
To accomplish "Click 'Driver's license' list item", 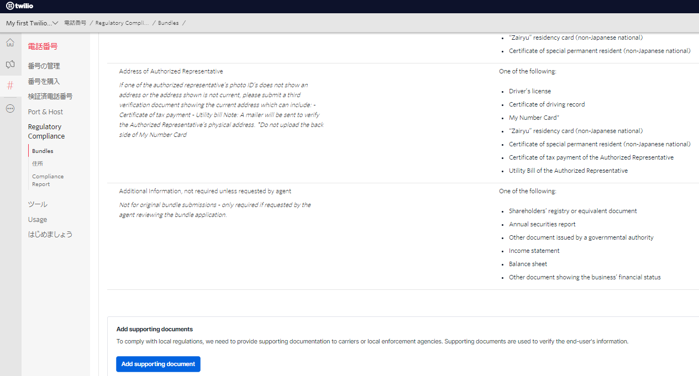I will point(530,91).
